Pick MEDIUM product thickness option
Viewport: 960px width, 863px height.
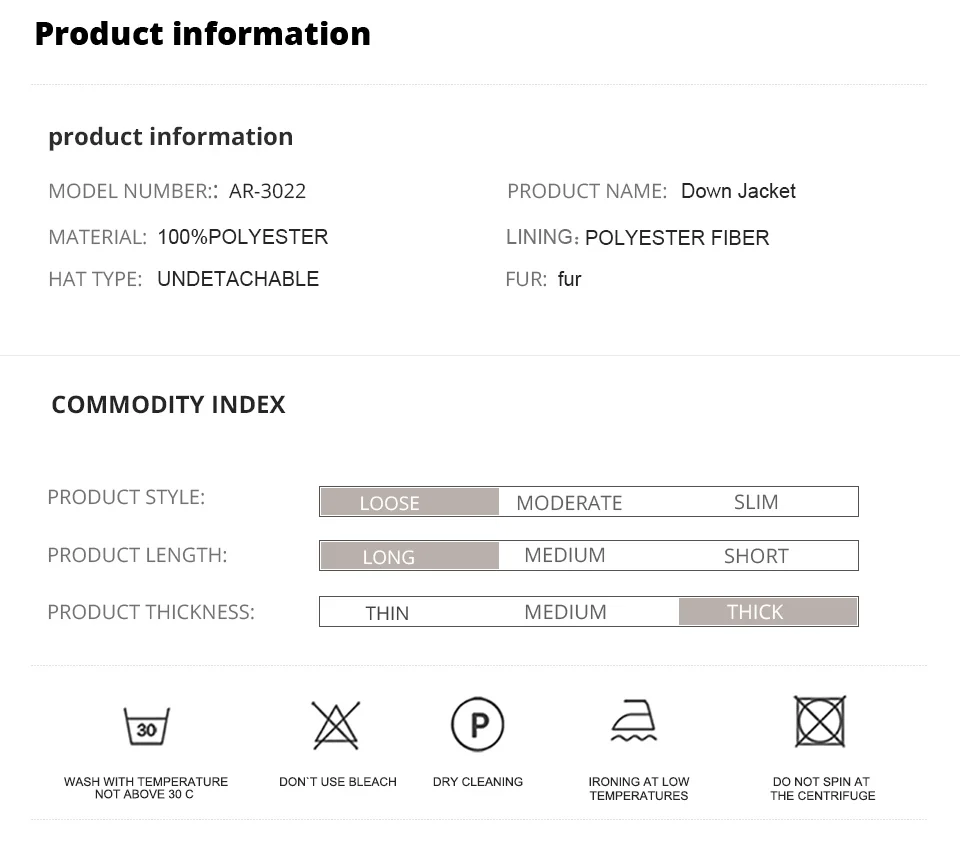(x=565, y=612)
